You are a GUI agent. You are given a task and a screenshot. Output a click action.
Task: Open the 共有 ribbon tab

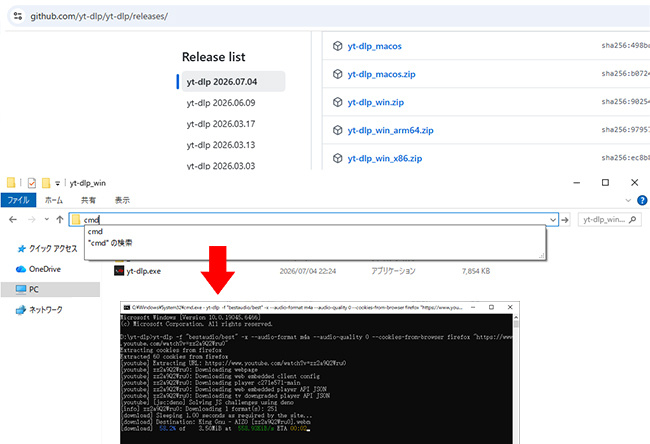[x=88, y=200]
